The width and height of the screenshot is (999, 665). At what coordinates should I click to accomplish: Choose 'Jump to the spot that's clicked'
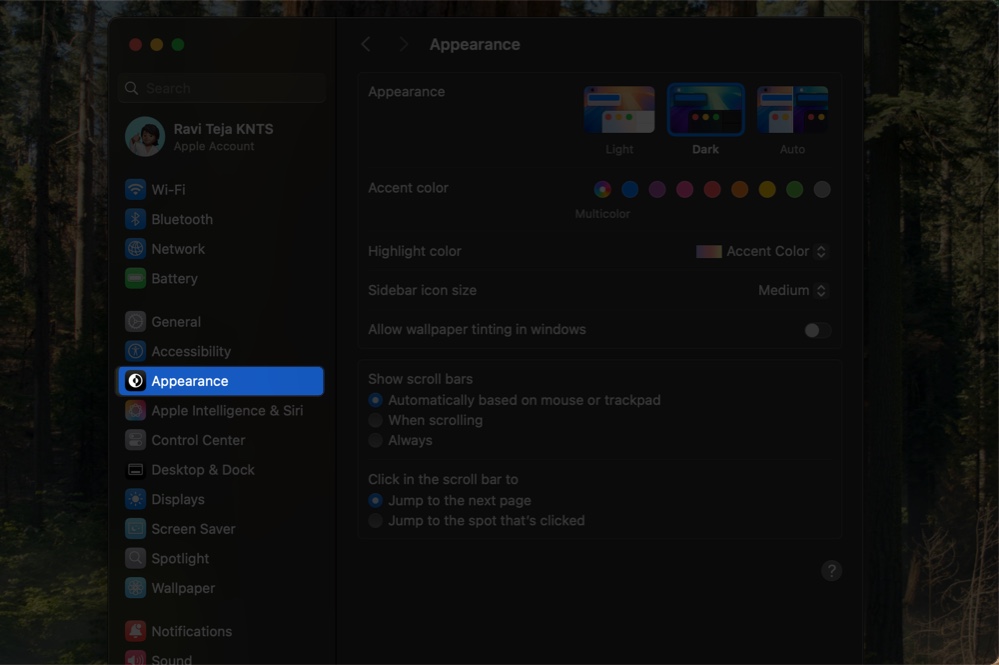click(375, 520)
